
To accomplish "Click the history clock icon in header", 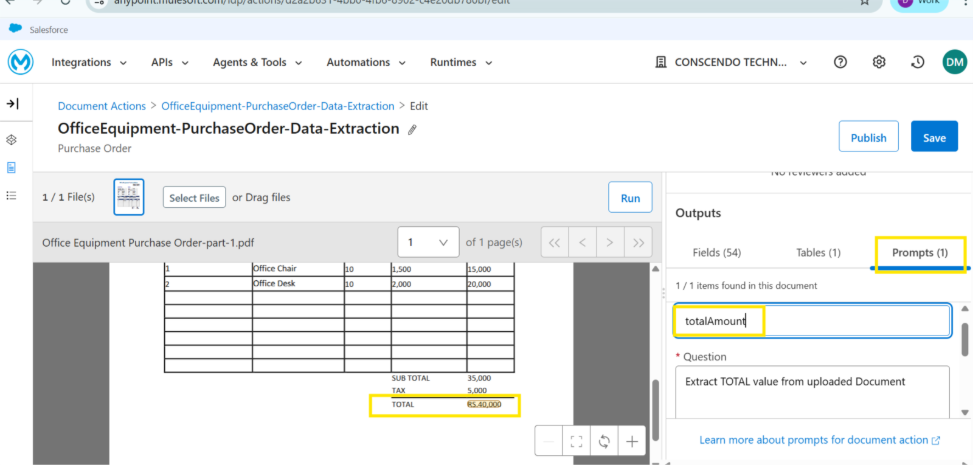I will [x=917, y=62].
